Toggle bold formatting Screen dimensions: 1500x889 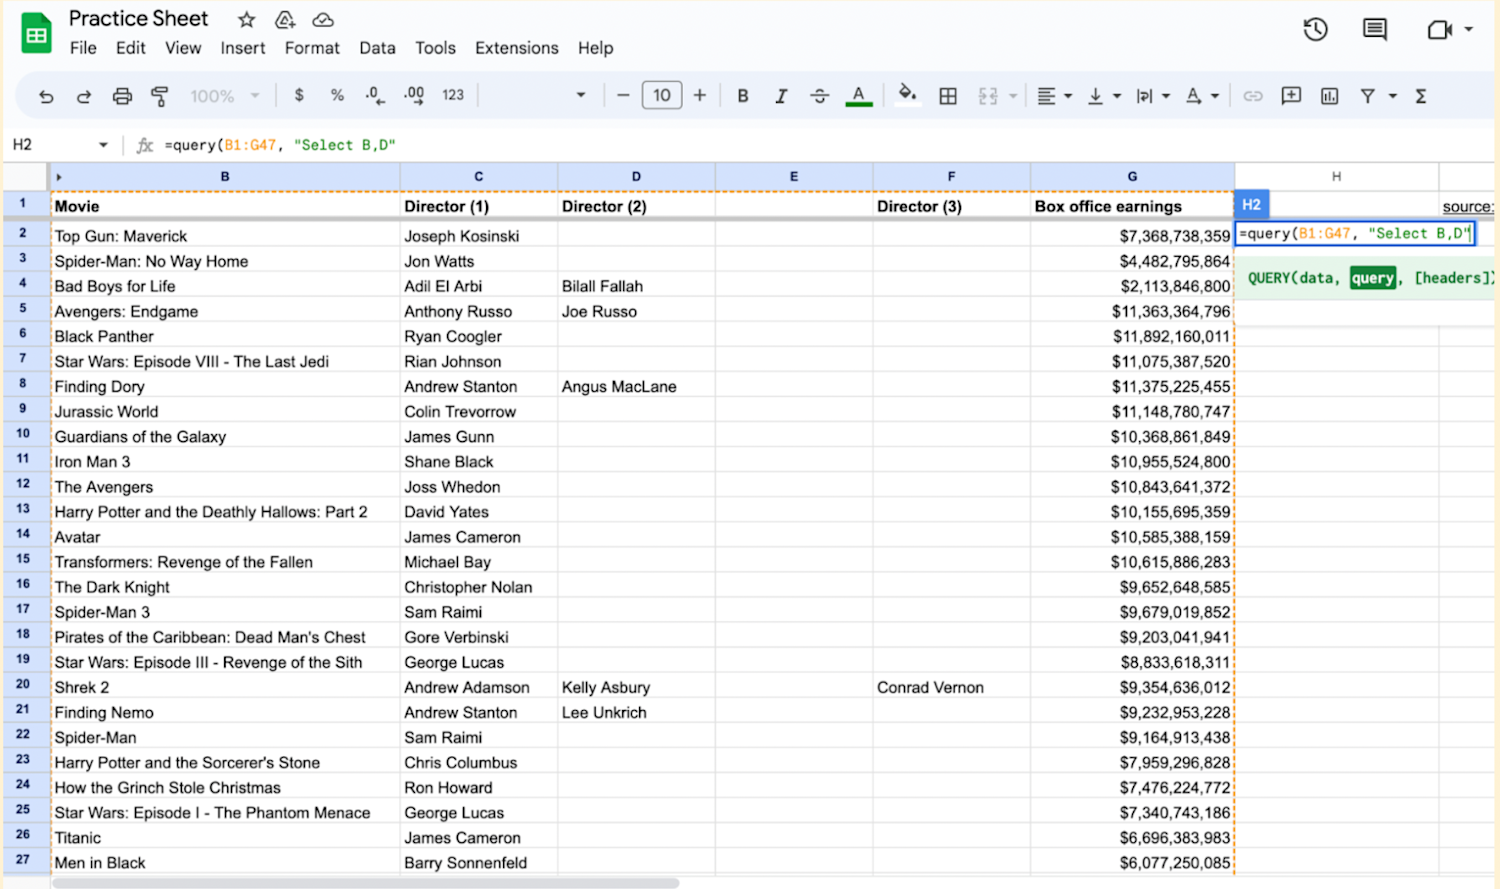click(x=743, y=96)
